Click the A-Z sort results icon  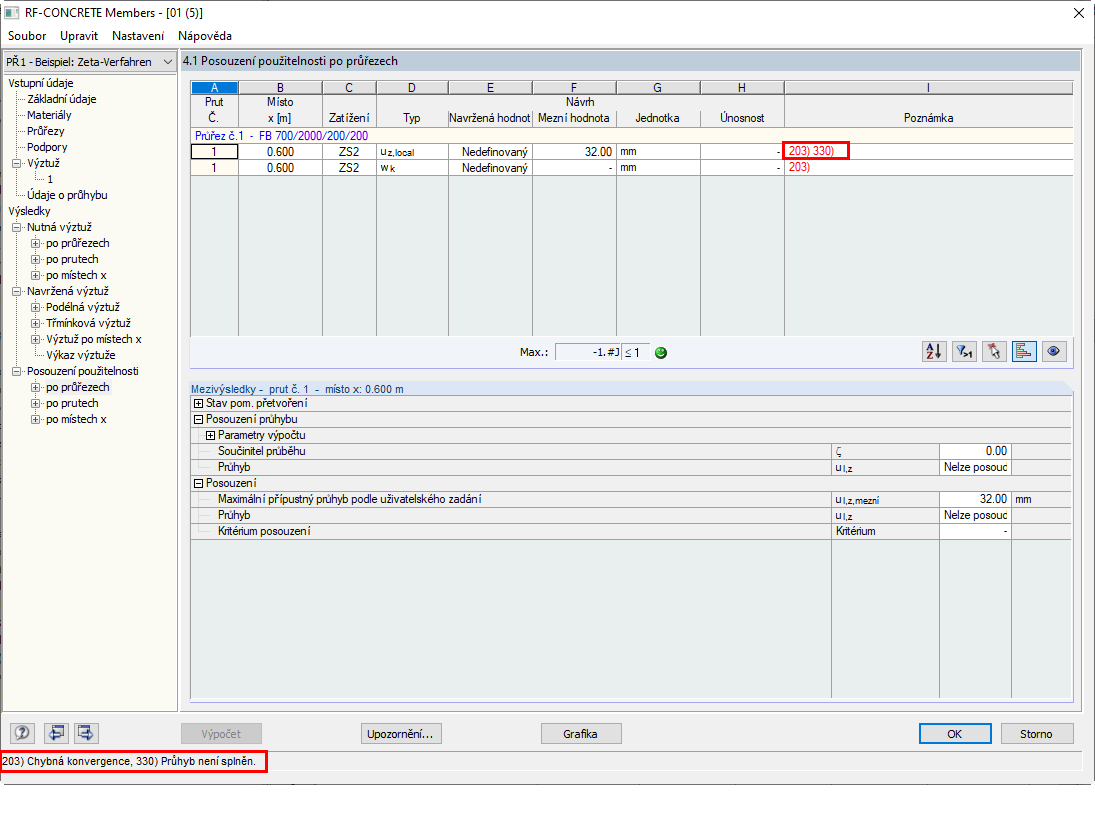pyautogui.click(x=934, y=351)
